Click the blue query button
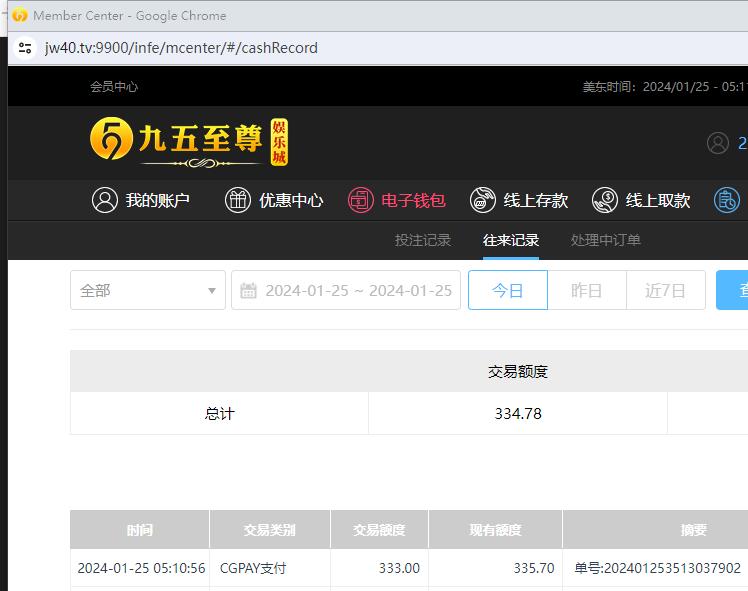 tap(732, 290)
